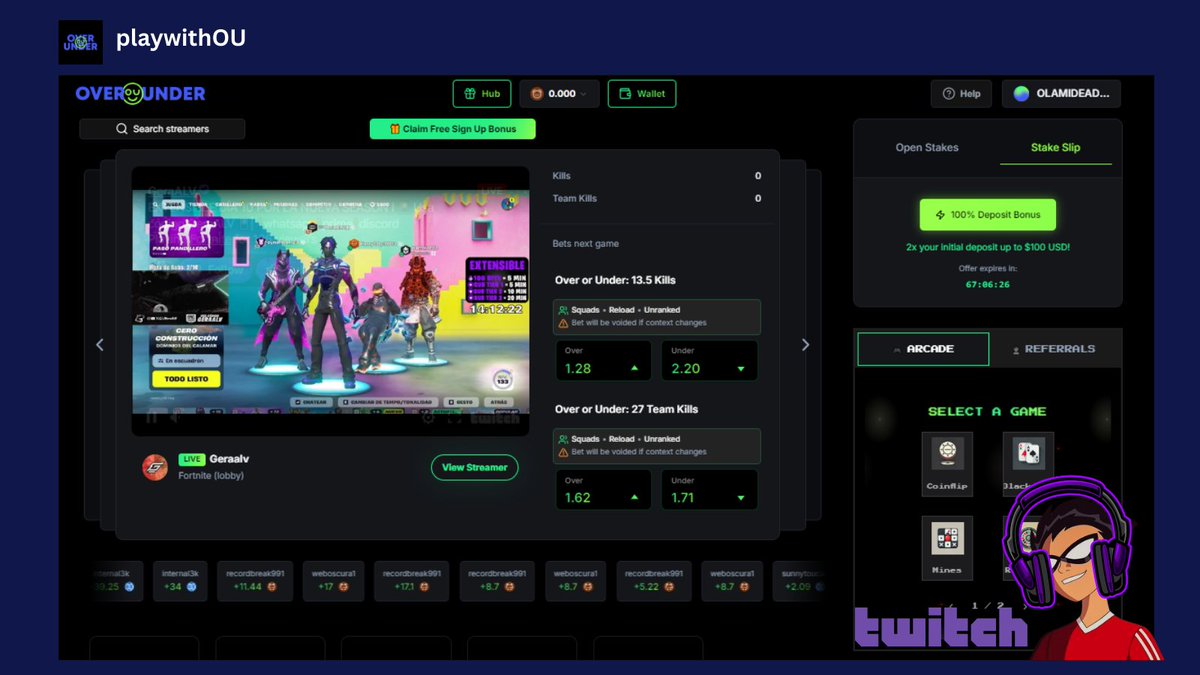
Task: Switch to the Stake Slip tab
Action: tap(1056, 147)
